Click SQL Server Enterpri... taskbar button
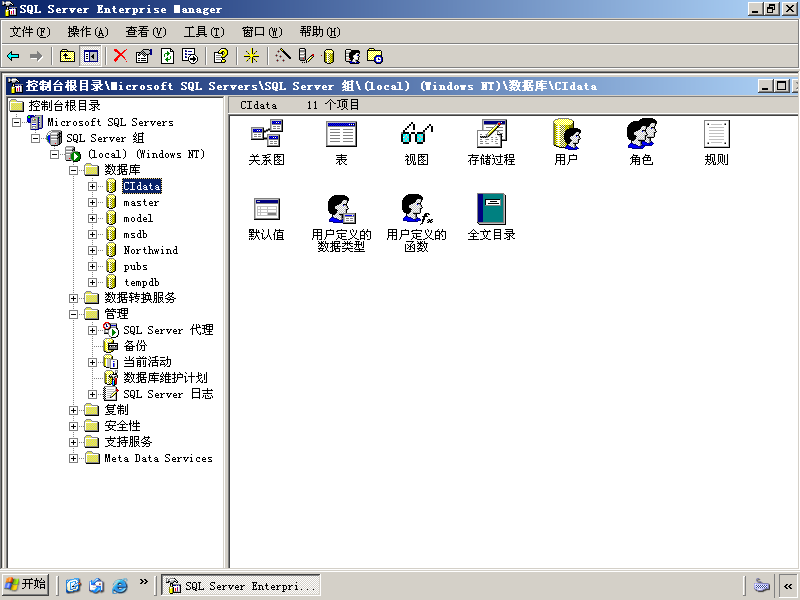The width and height of the screenshot is (800, 600). coord(241,586)
